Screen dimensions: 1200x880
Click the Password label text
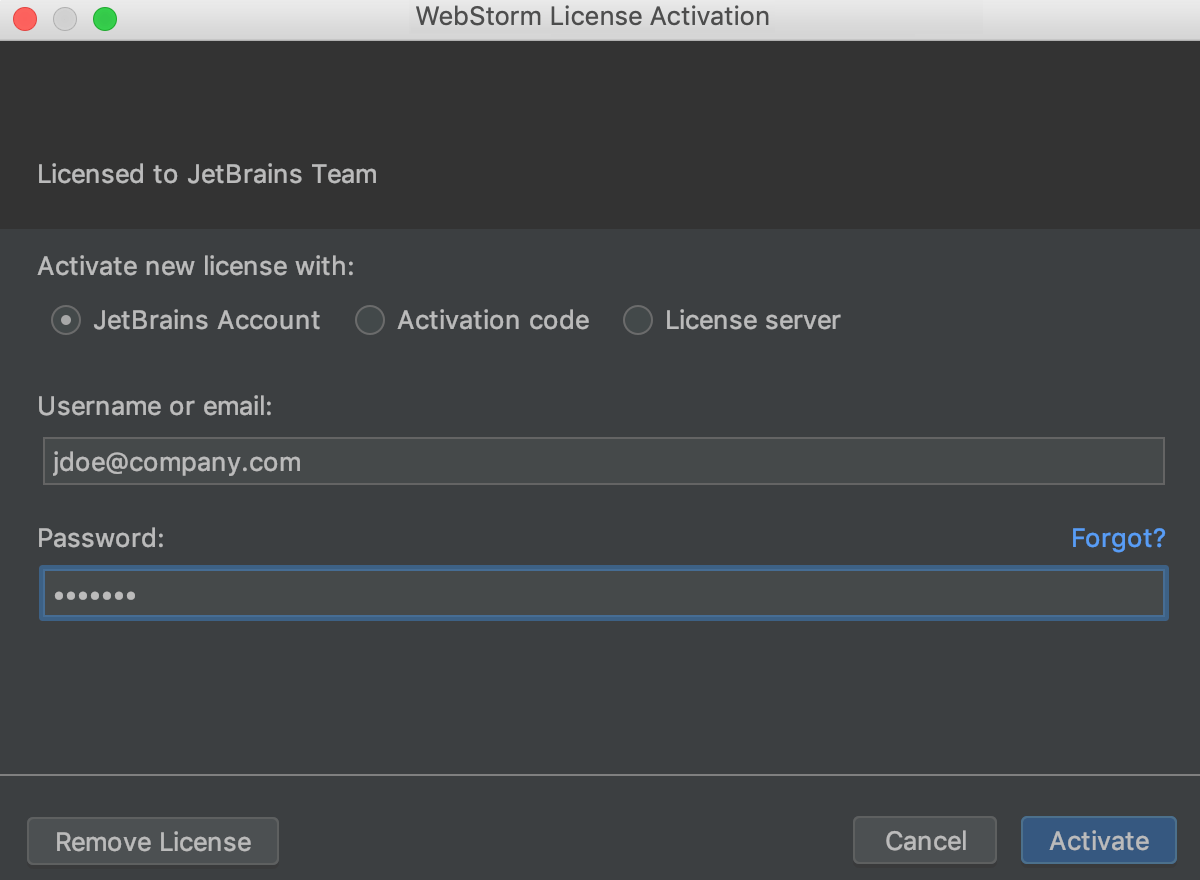[100, 538]
